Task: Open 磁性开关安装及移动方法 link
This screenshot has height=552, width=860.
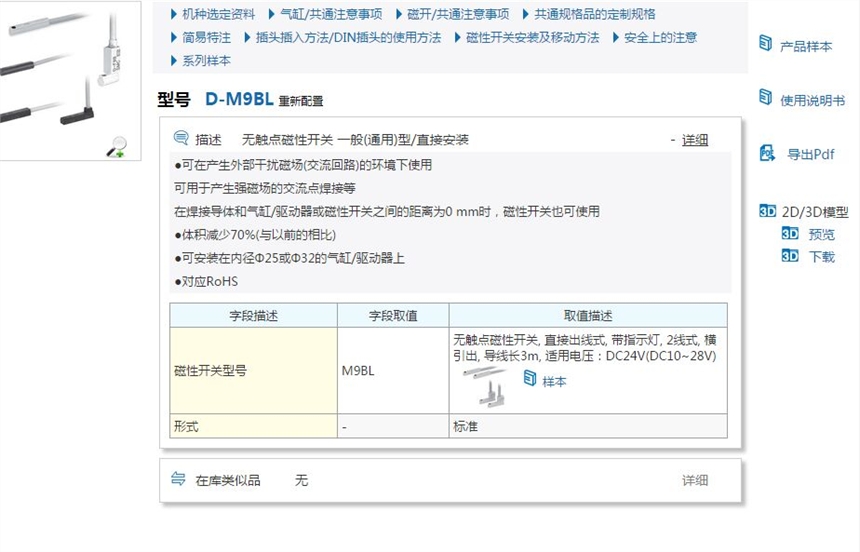Action: click(531, 37)
